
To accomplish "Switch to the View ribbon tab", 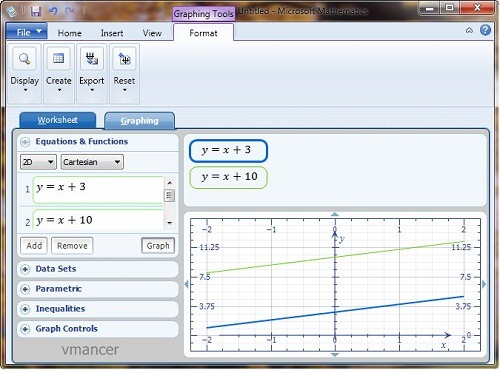I will (152, 33).
